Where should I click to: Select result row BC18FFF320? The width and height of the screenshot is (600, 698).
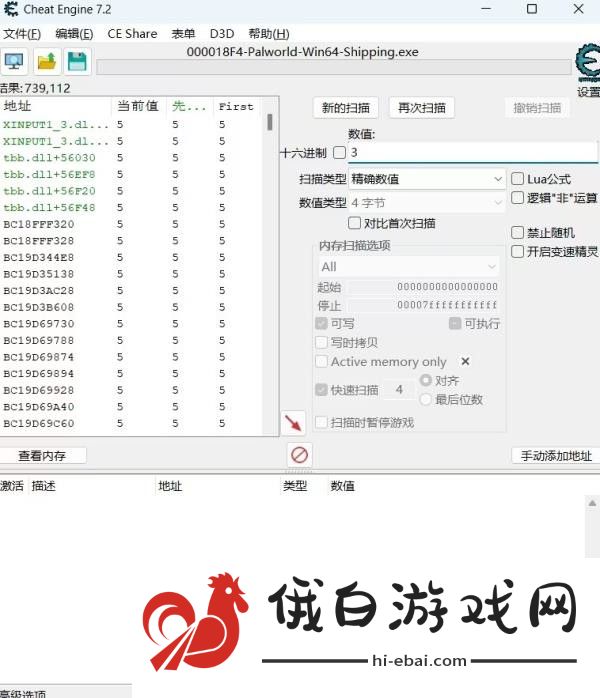pyautogui.click(x=132, y=224)
